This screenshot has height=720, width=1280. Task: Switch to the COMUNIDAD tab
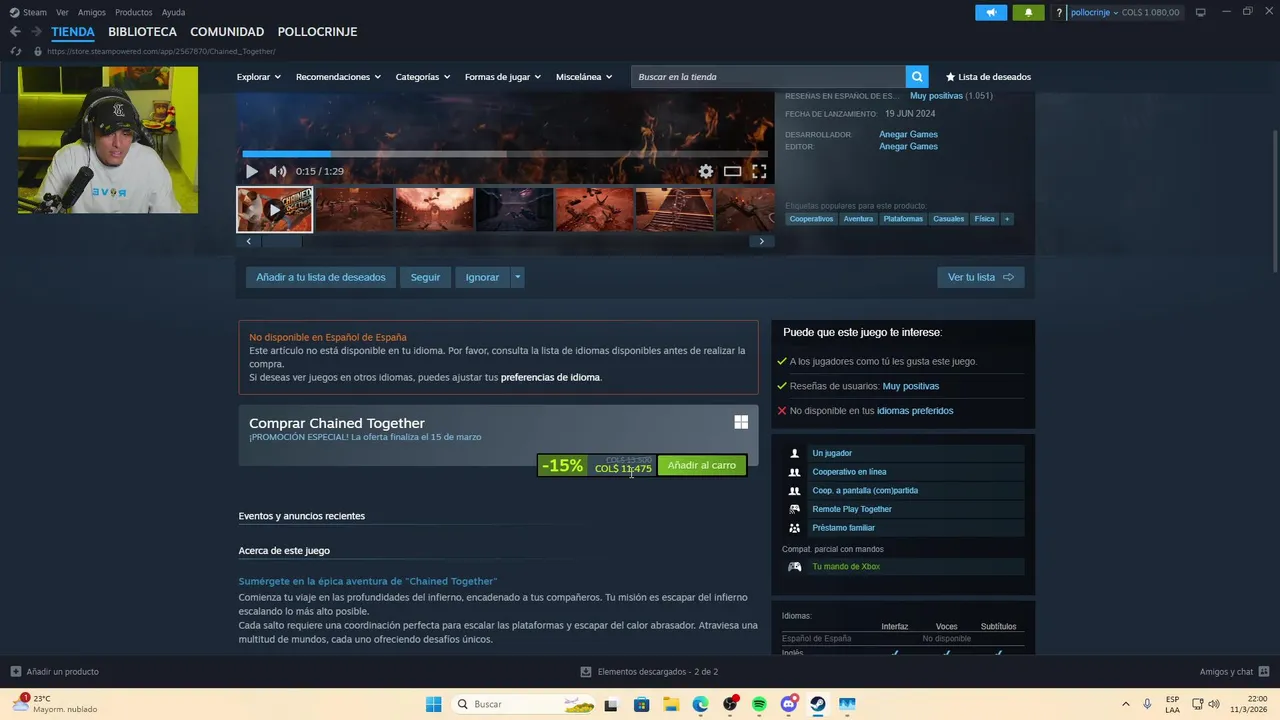tap(227, 32)
